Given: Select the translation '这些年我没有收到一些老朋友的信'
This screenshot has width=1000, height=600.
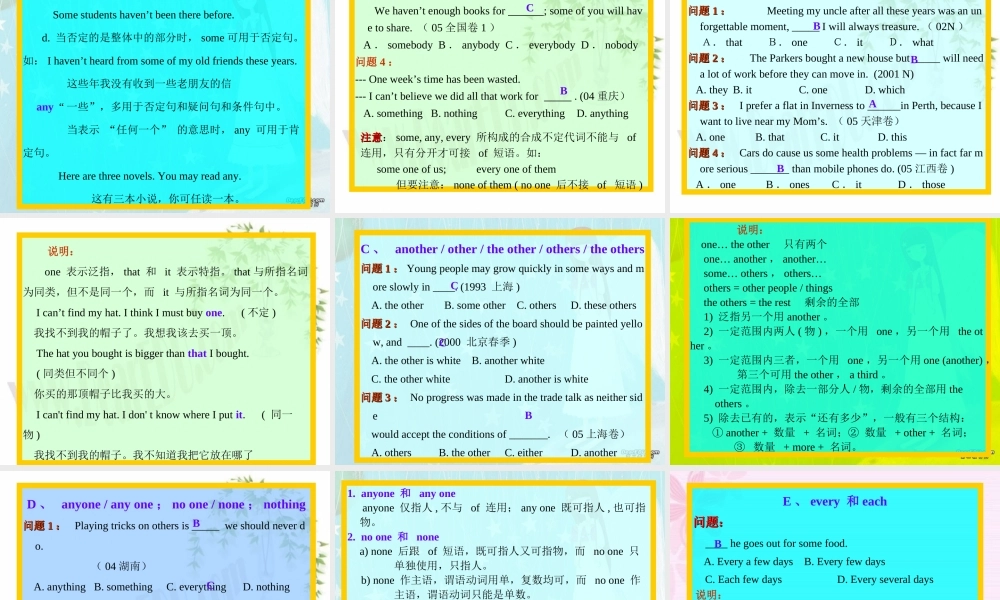Looking at the screenshot, I should (149, 84).
